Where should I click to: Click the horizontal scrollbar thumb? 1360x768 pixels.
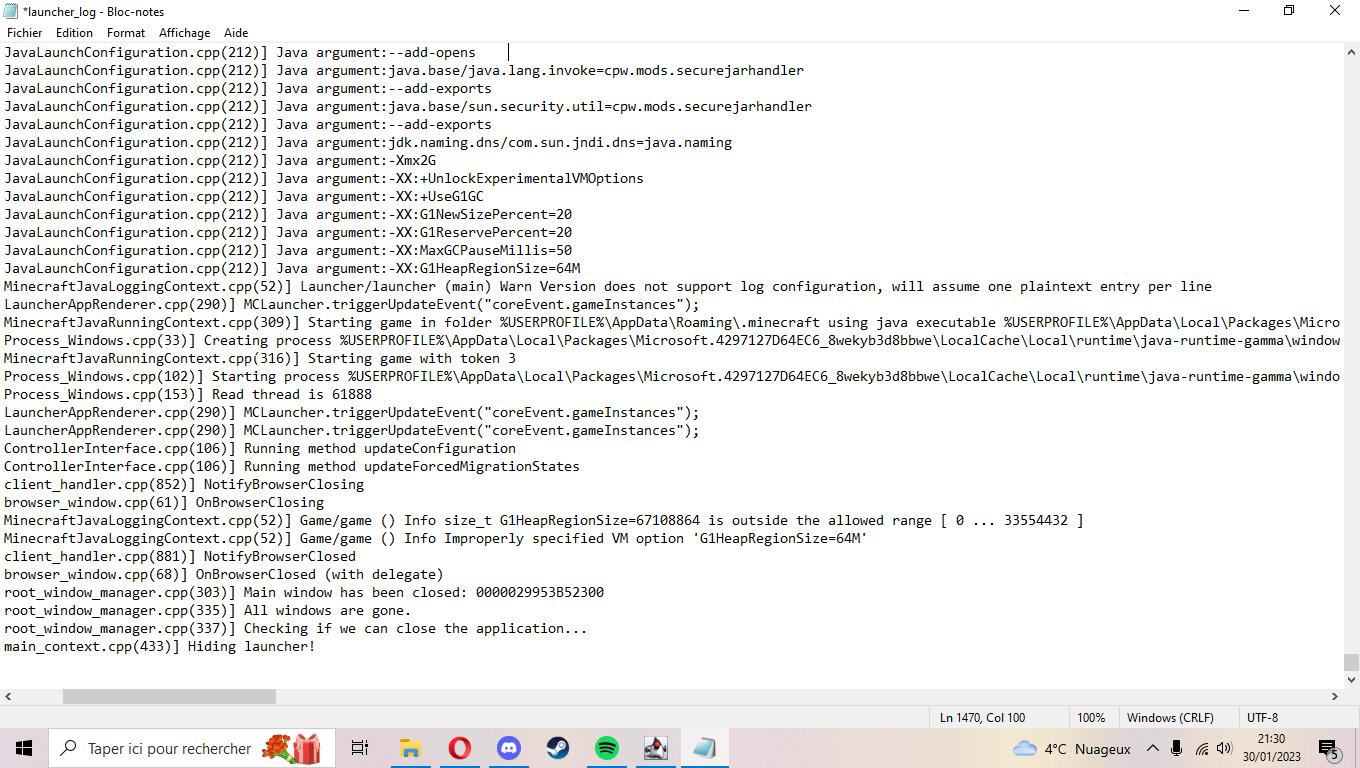pyautogui.click(x=169, y=696)
